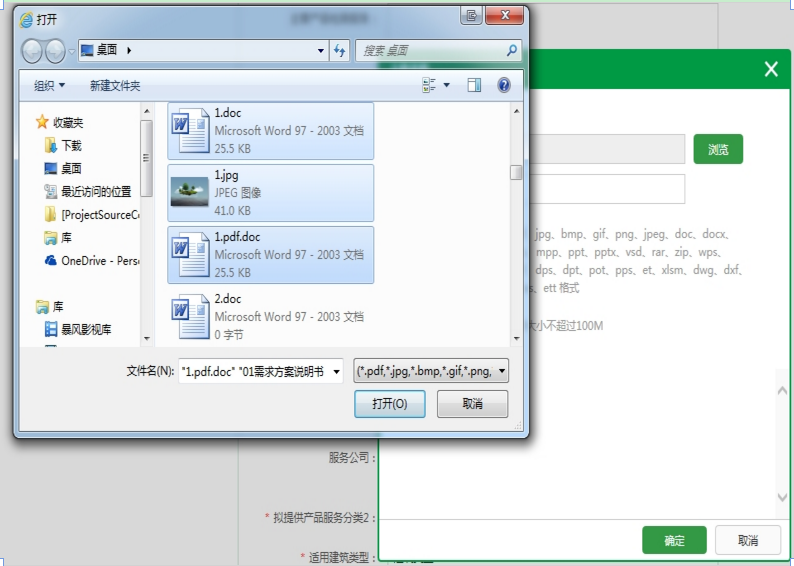This screenshot has width=794, height=566.
Task: Expand the 文件名 dropdown arrow
Action: pos(337,372)
